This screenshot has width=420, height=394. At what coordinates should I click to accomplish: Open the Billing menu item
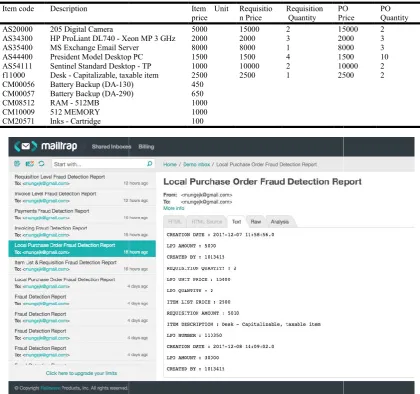[x=146, y=147]
